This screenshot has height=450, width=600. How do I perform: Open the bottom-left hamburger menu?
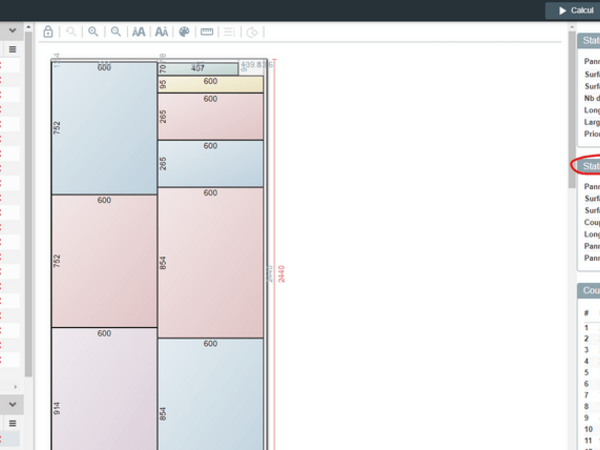click(x=13, y=424)
